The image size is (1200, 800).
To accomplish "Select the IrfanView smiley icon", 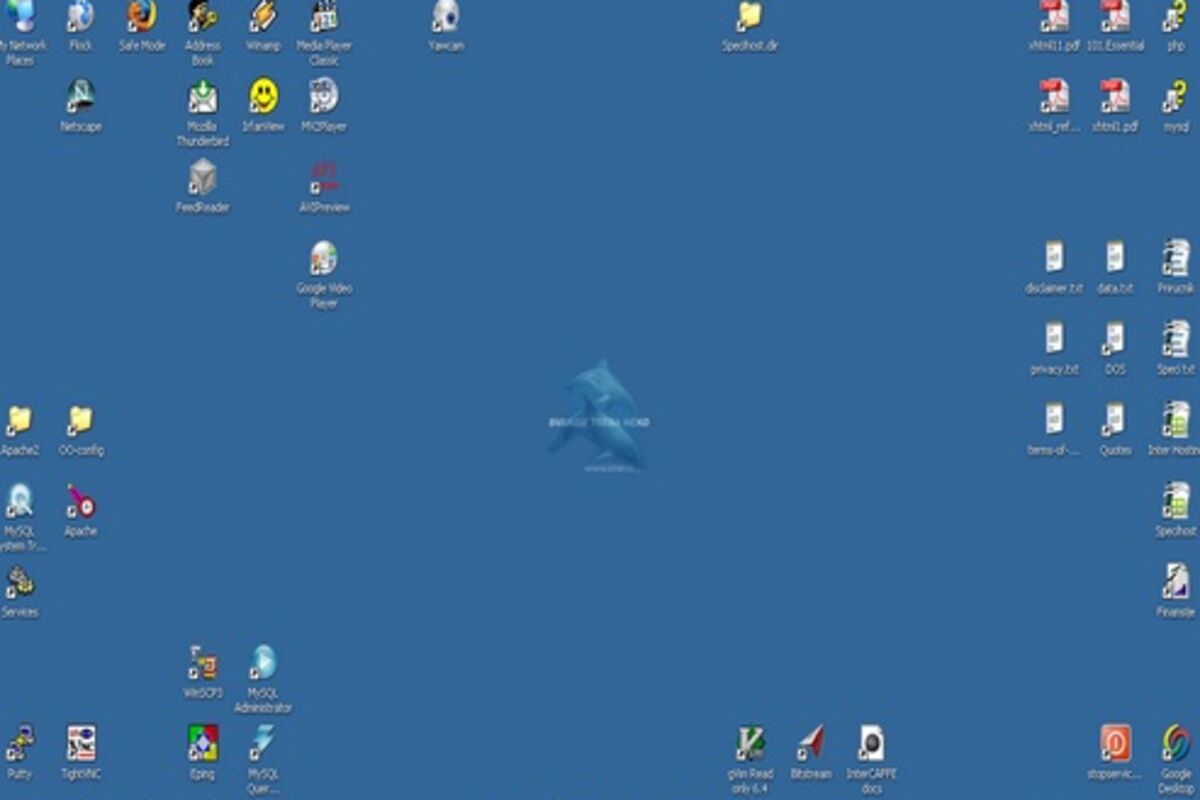I will (x=264, y=97).
